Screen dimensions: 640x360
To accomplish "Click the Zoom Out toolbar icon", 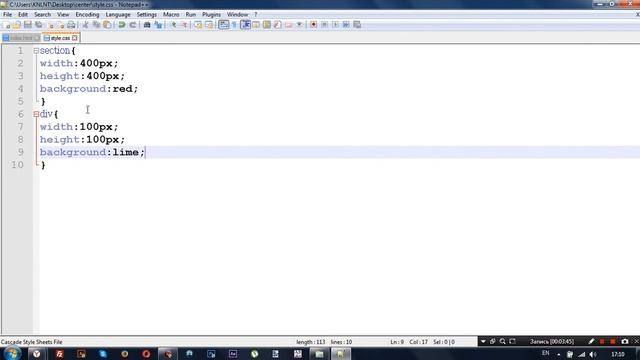I will click(x=184, y=25).
